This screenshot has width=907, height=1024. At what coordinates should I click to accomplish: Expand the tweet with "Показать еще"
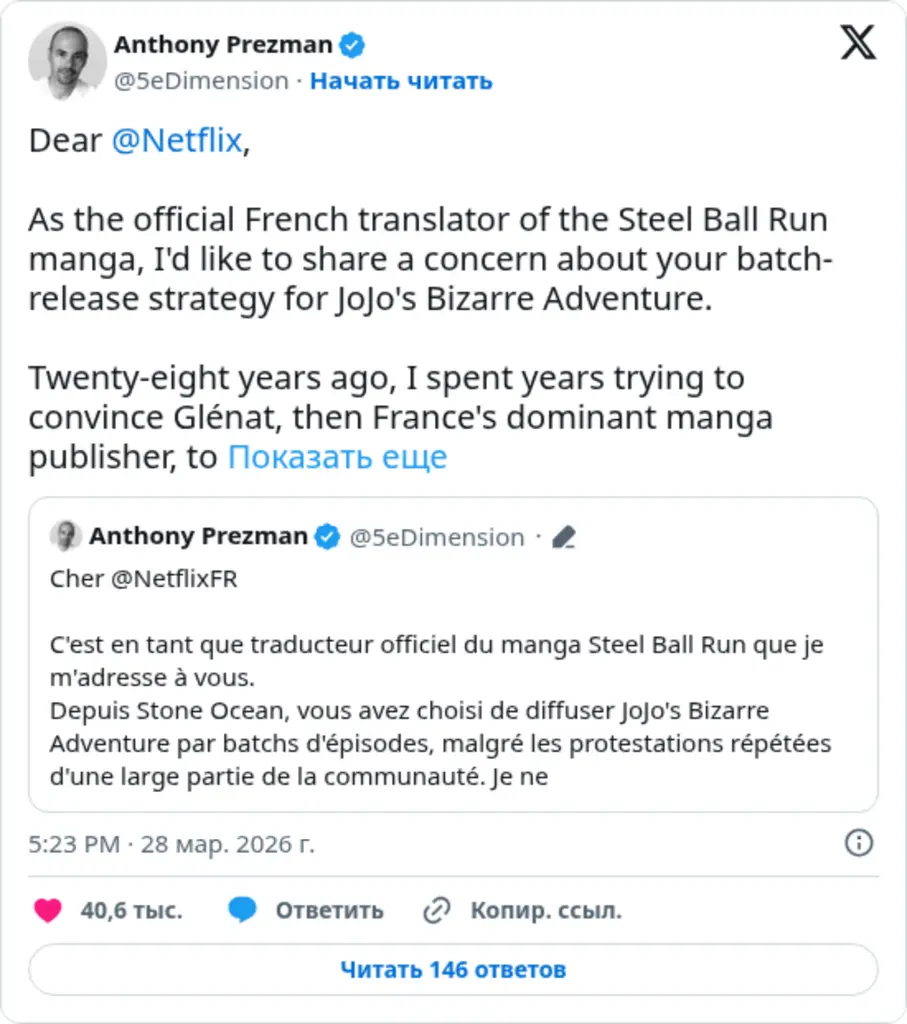point(337,457)
